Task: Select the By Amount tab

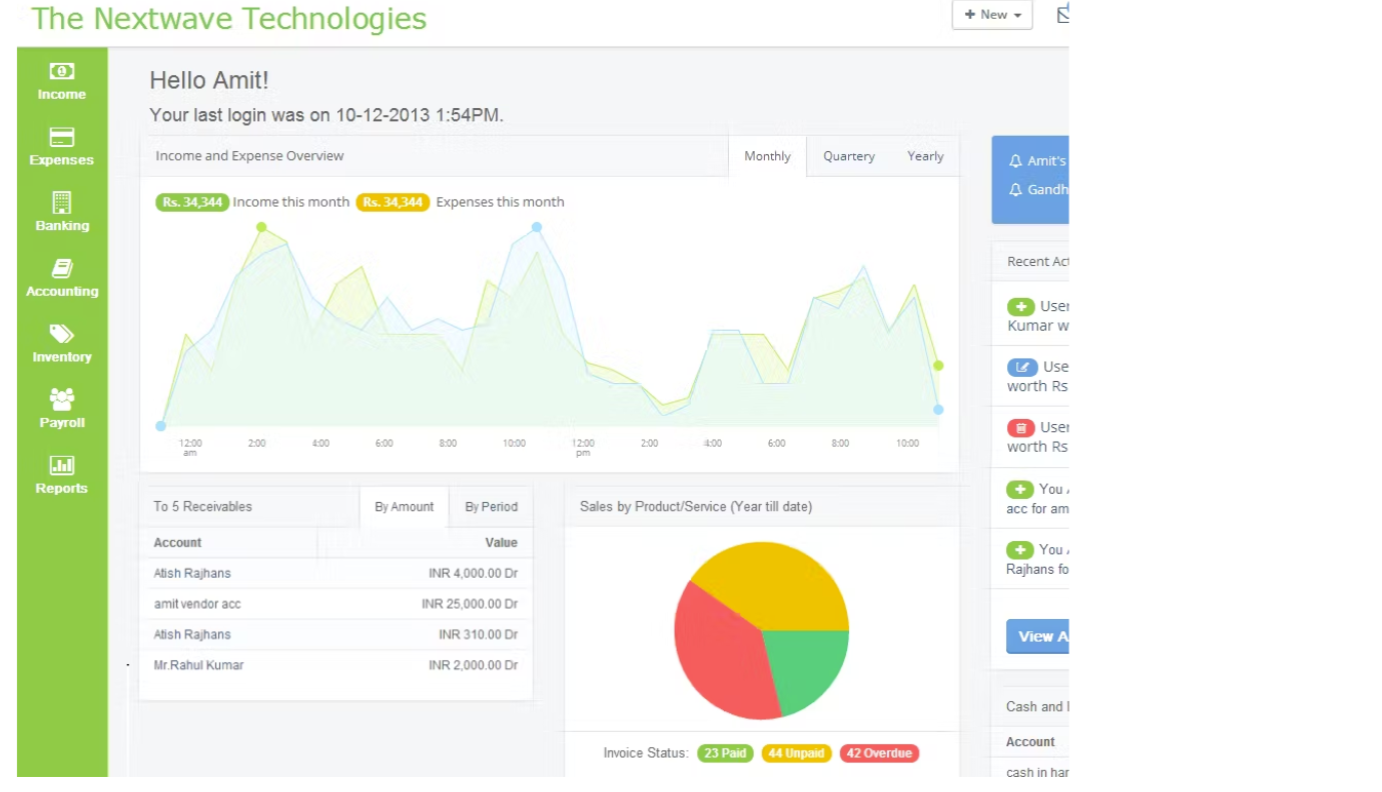Action: click(x=403, y=507)
